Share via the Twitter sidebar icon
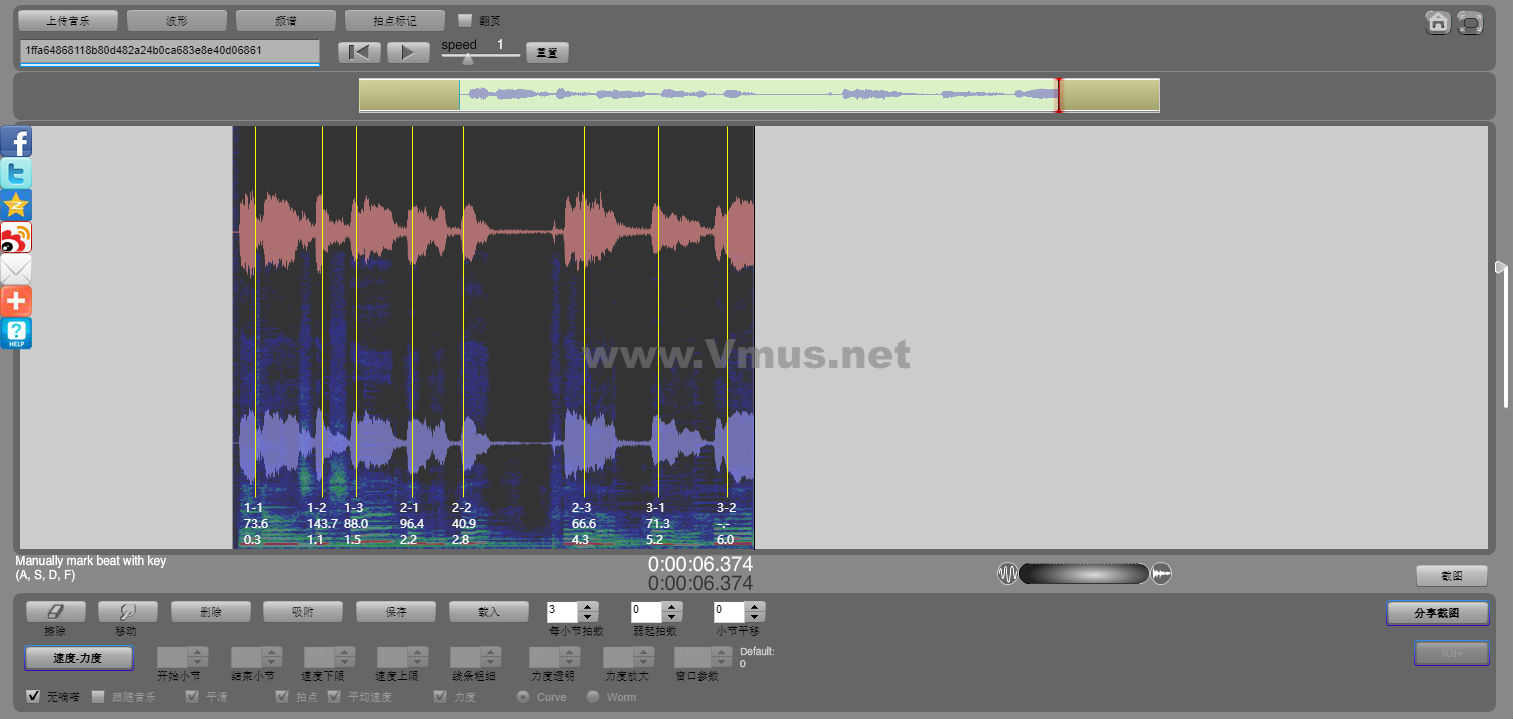The image size is (1513, 719). tap(16, 173)
